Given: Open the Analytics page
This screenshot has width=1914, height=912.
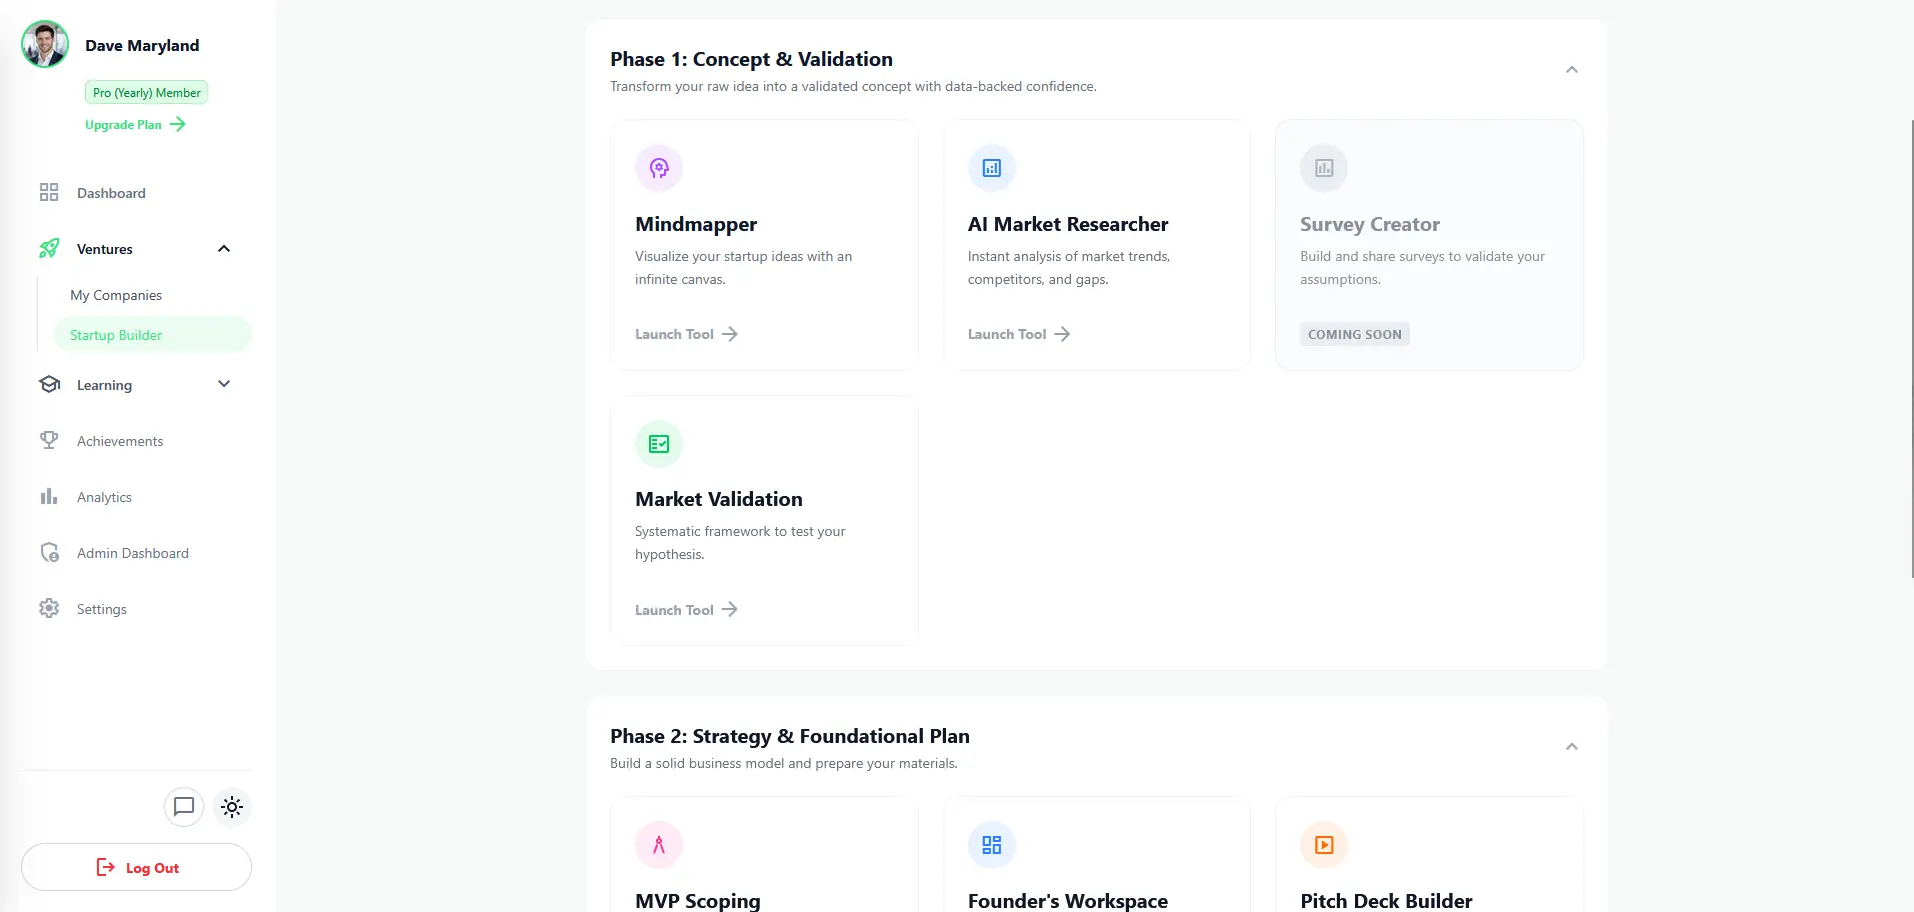Looking at the screenshot, I should pos(136,497).
